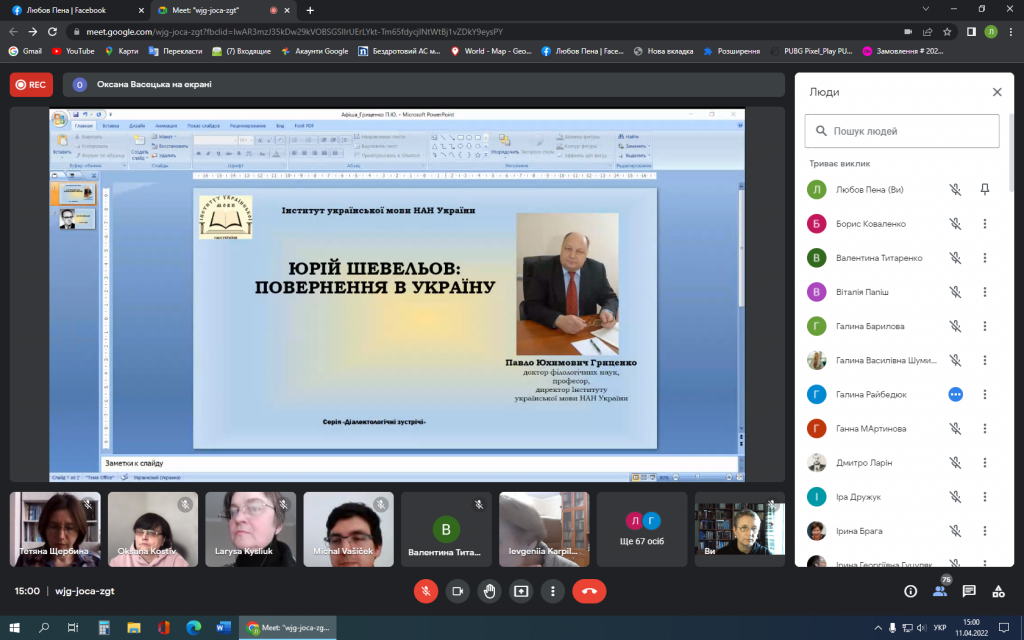This screenshot has height=640, width=1024.
Task: Open the "Ще 67 осіб" participants tile
Action: [x=643, y=528]
